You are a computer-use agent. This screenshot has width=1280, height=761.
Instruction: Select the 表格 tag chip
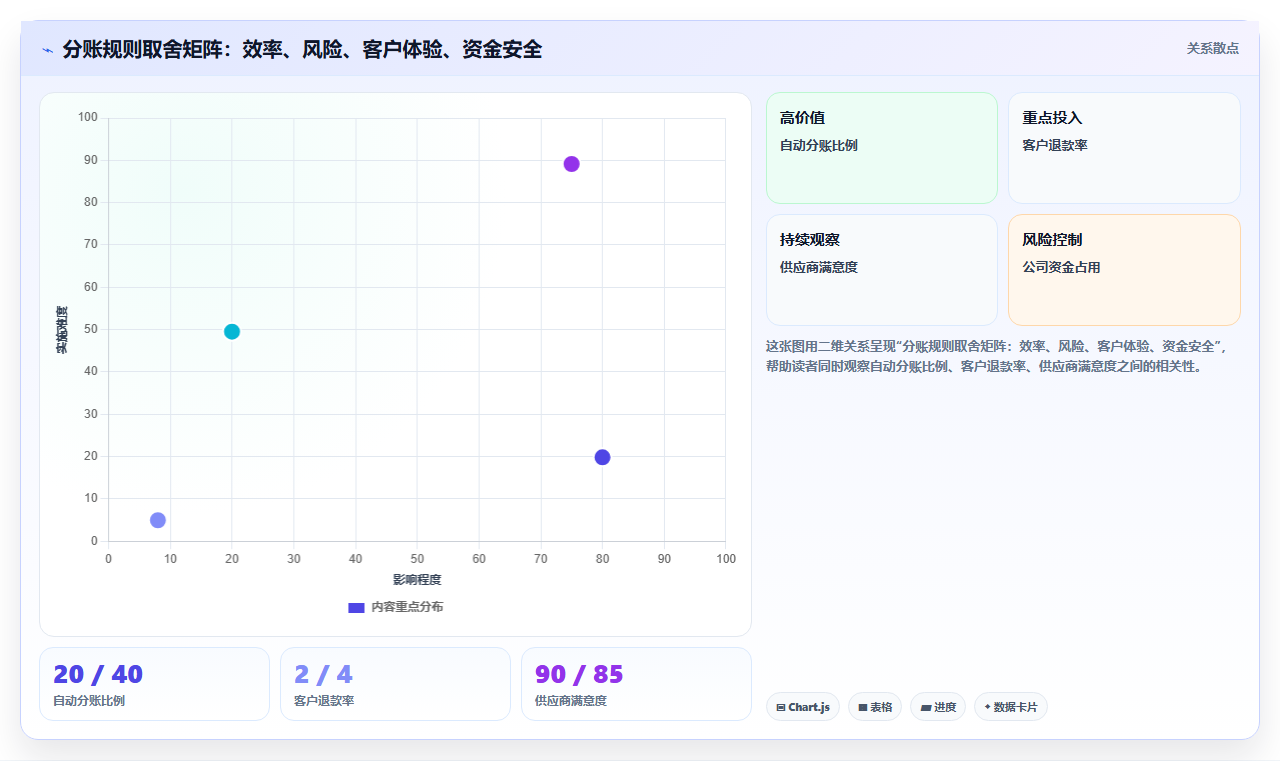click(x=875, y=707)
